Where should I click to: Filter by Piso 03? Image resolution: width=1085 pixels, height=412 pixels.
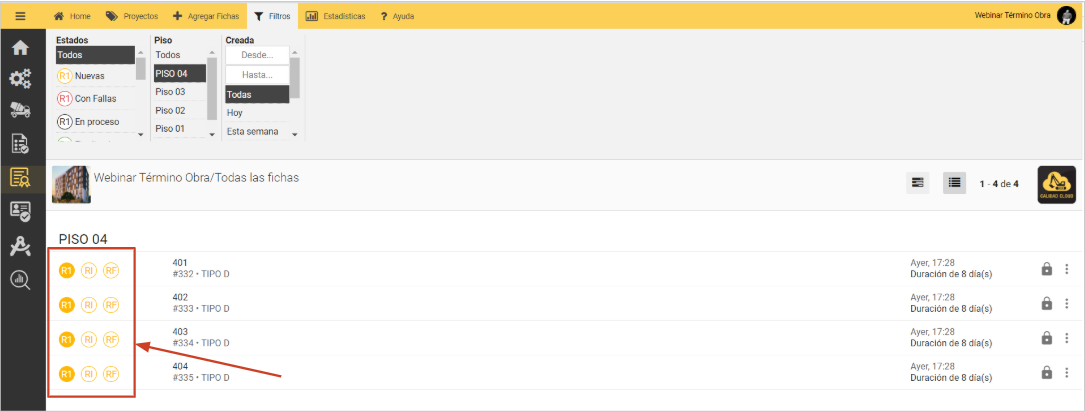pyautogui.click(x=170, y=92)
